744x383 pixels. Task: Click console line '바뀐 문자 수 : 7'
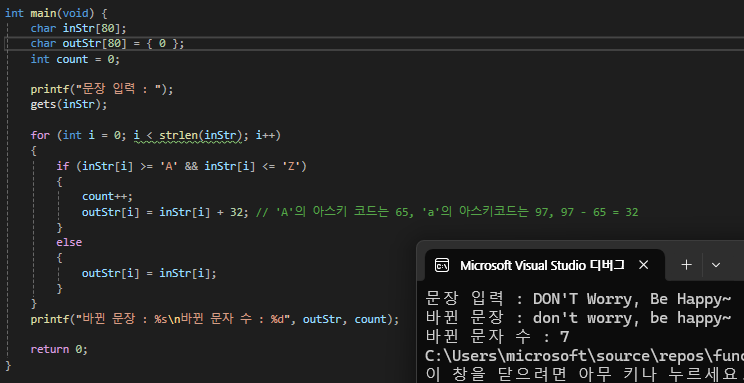[x=497, y=337]
